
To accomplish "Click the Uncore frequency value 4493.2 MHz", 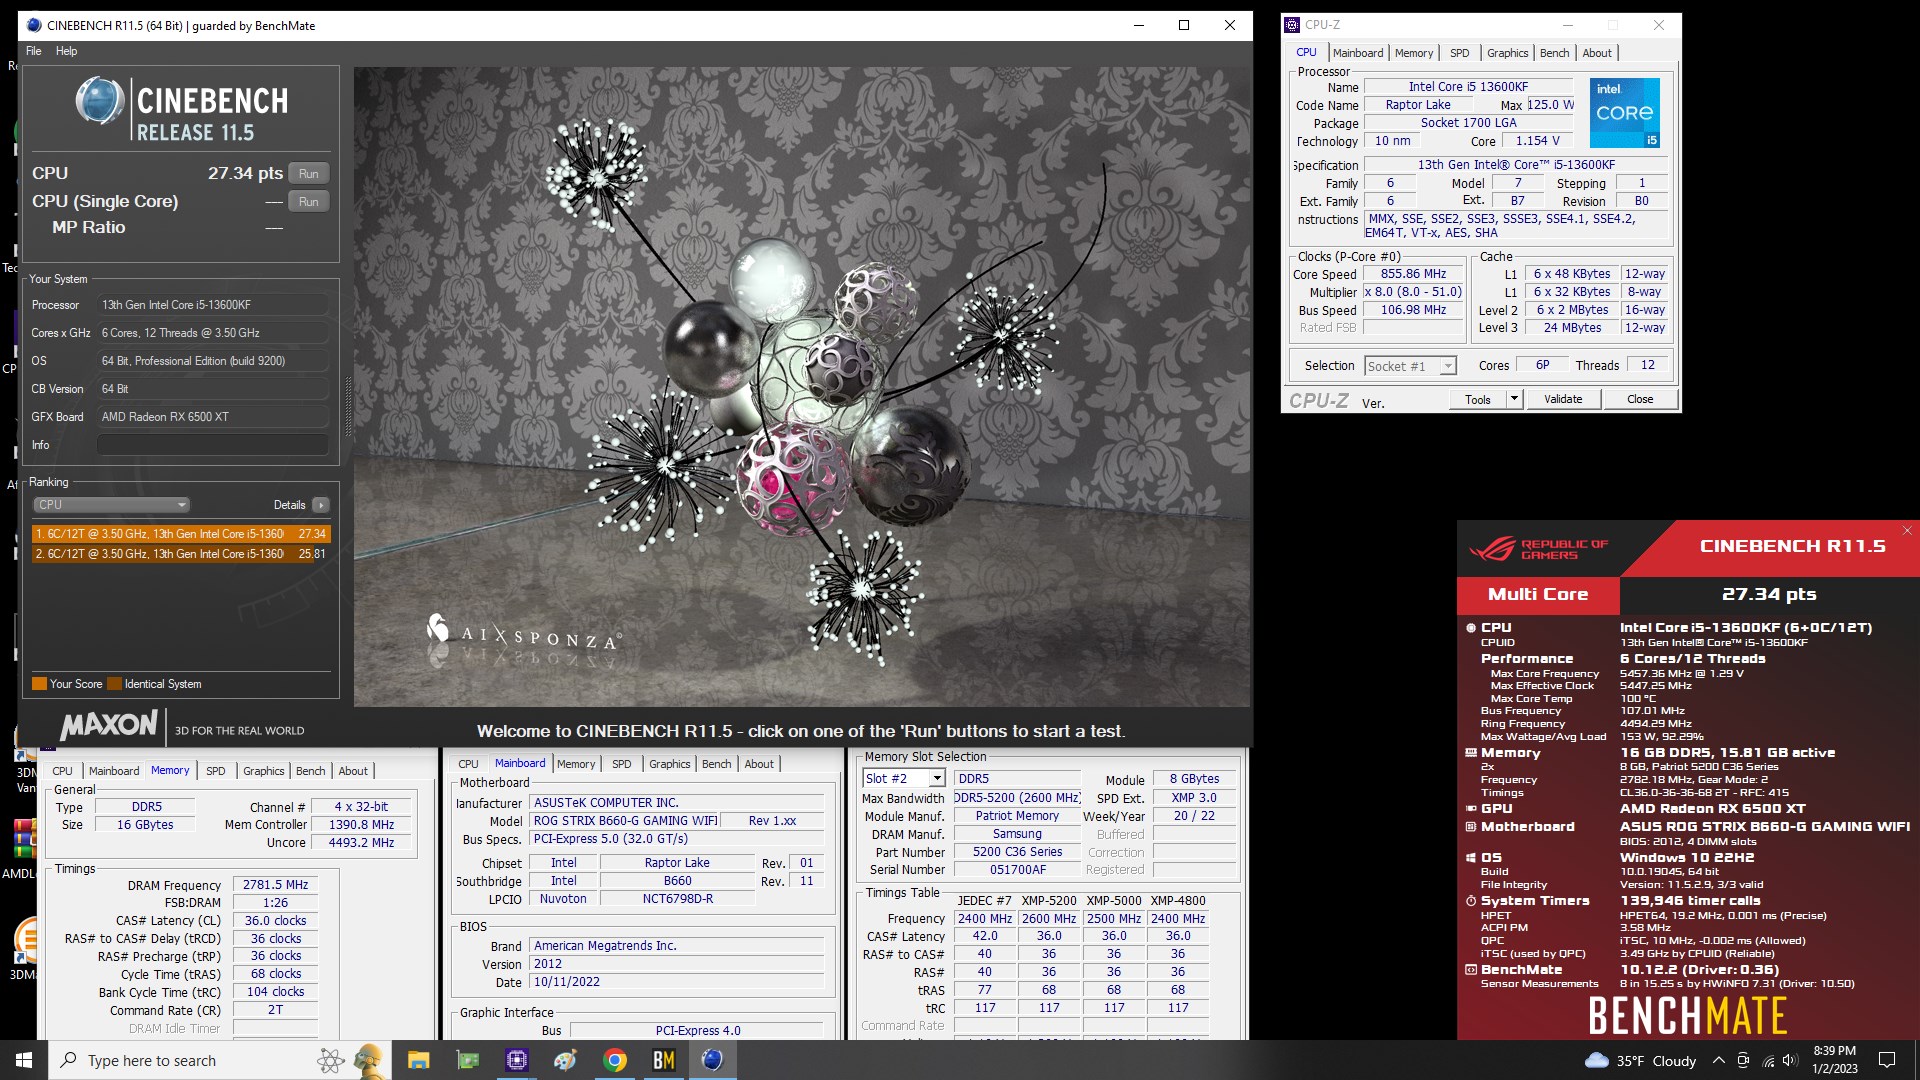I will pyautogui.click(x=362, y=843).
